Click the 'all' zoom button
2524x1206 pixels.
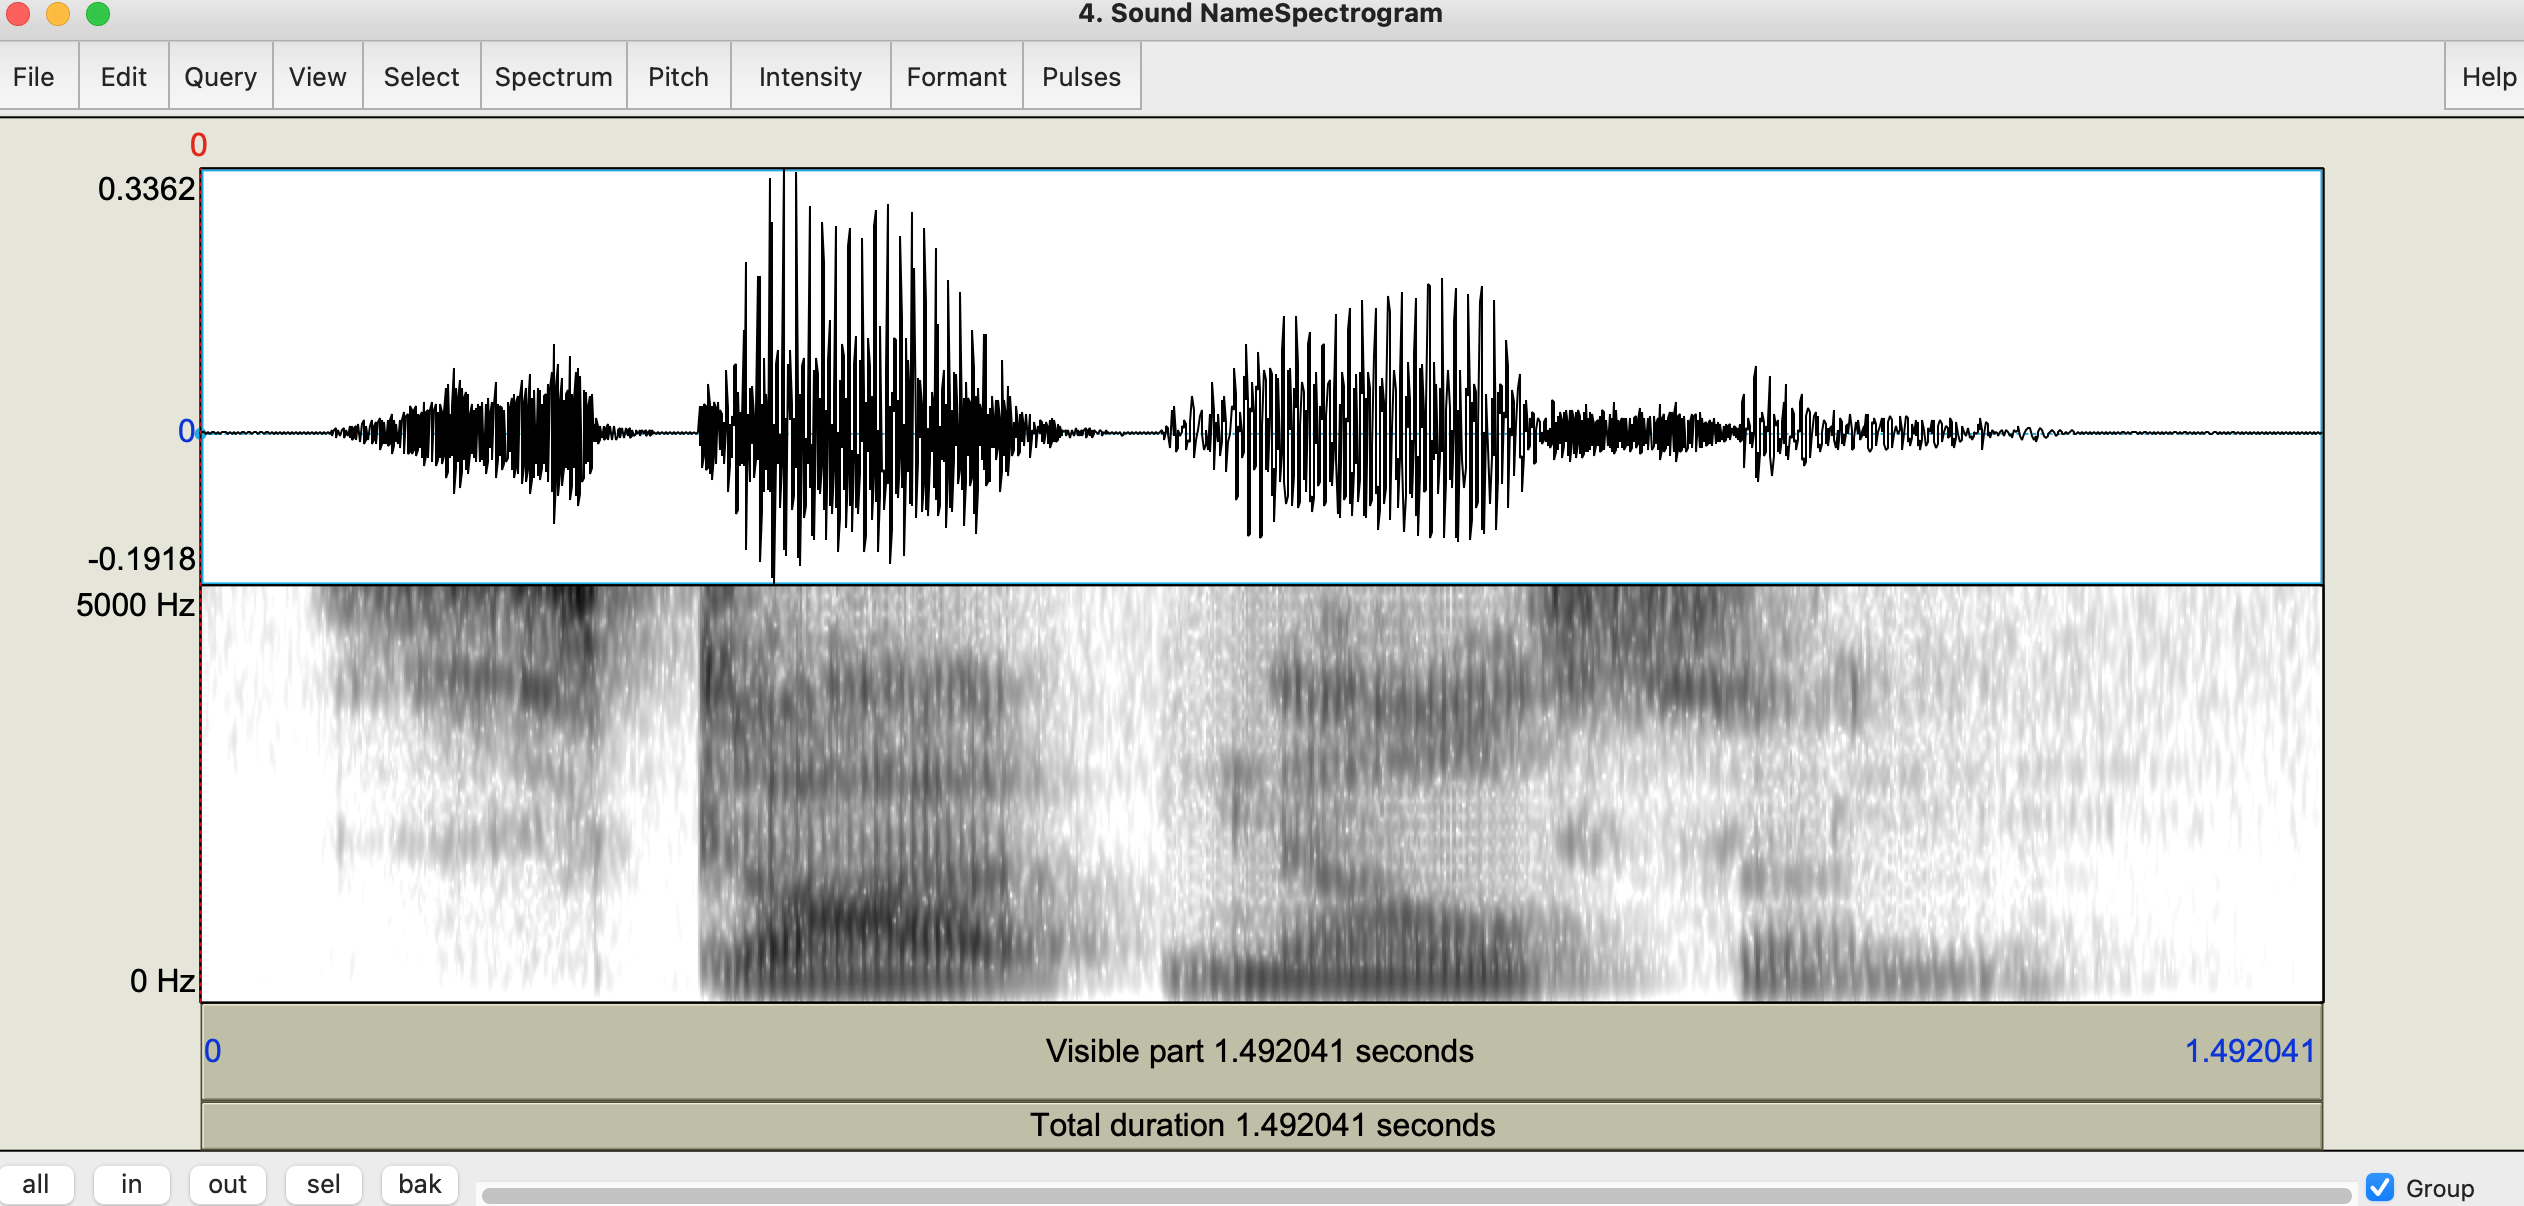(36, 1185)
